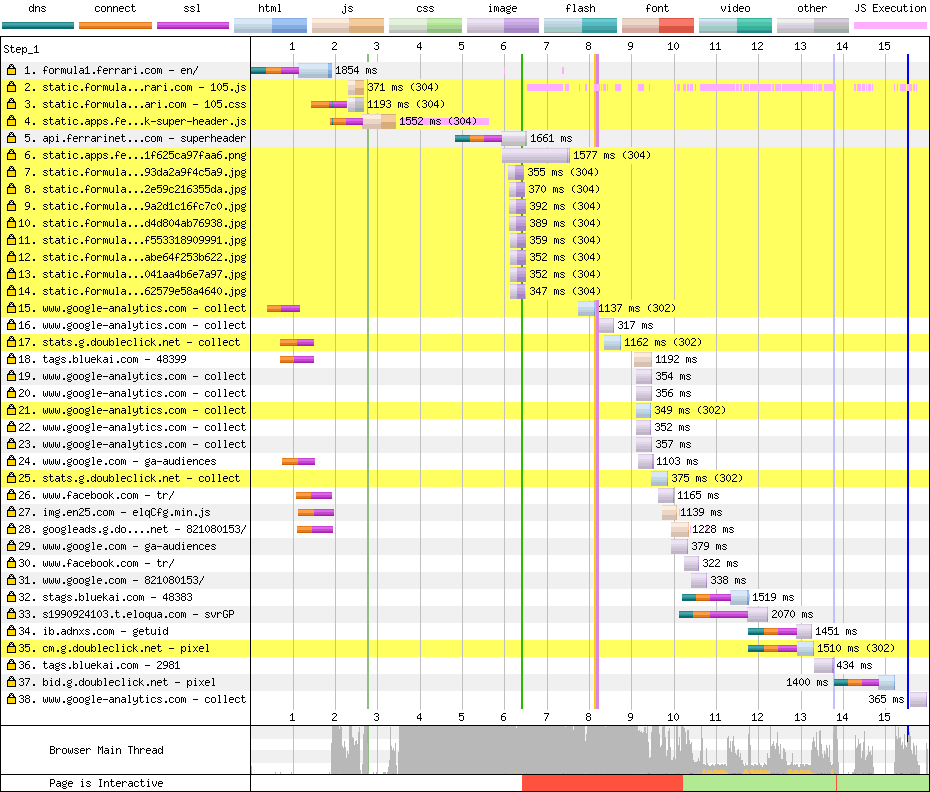Image resolution: width=930 pixels, height=792 pixels.
Task: Click the lock icon on row 37 bid.g.doubleclick.net
Action: [11, 682]
